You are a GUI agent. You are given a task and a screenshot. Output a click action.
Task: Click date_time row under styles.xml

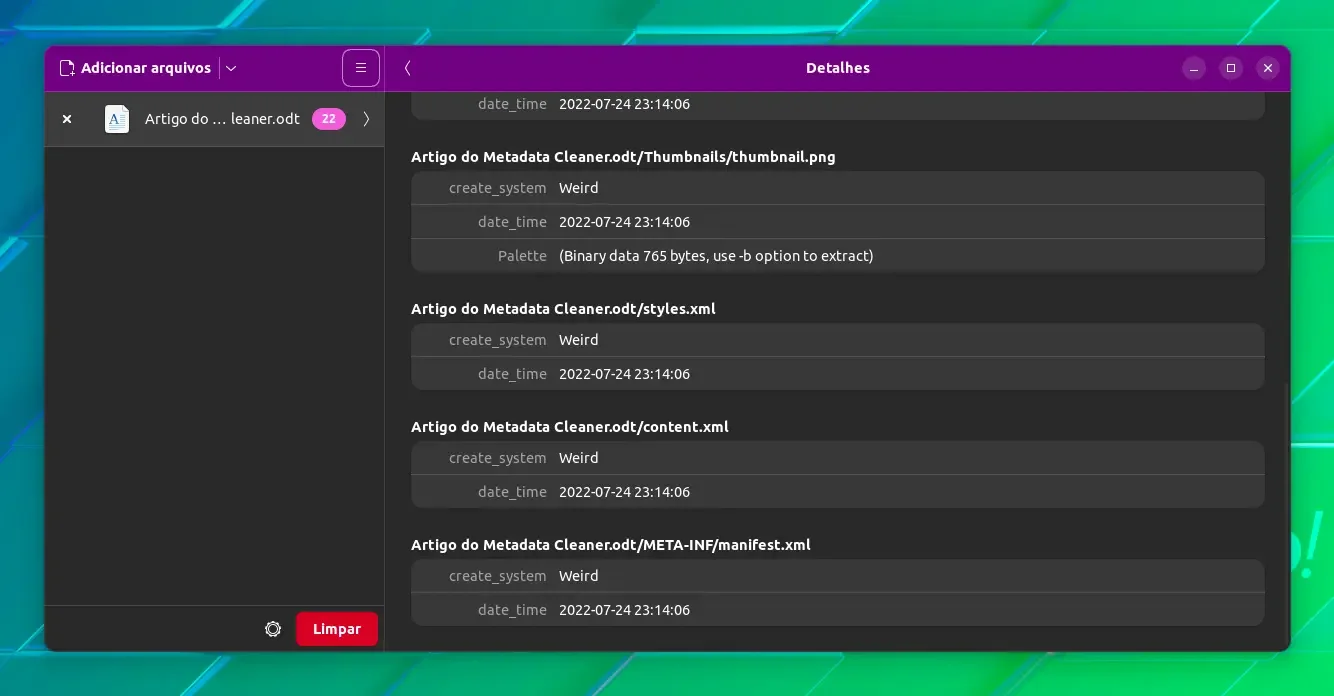838,374
